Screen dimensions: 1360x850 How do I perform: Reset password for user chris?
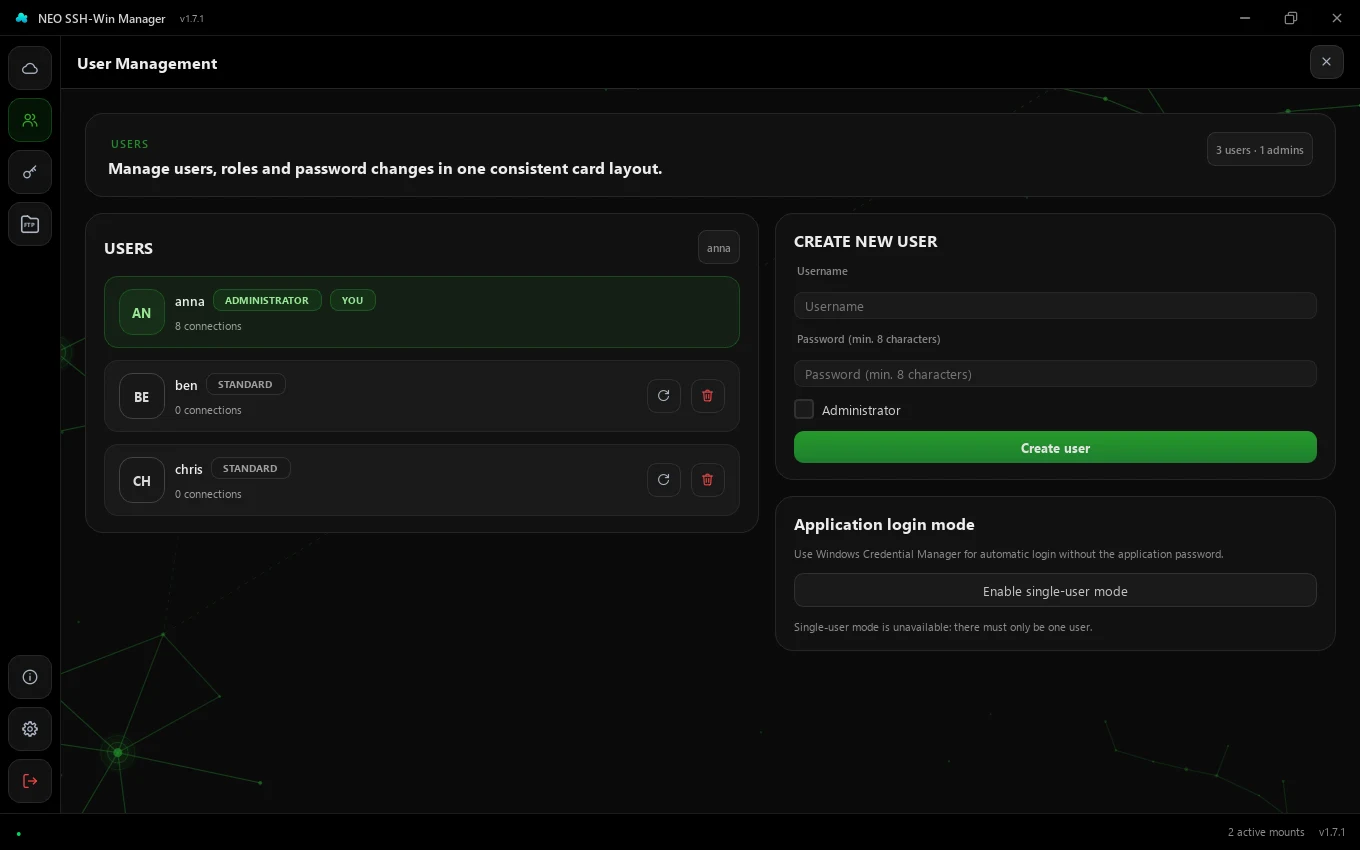point(664,480)
